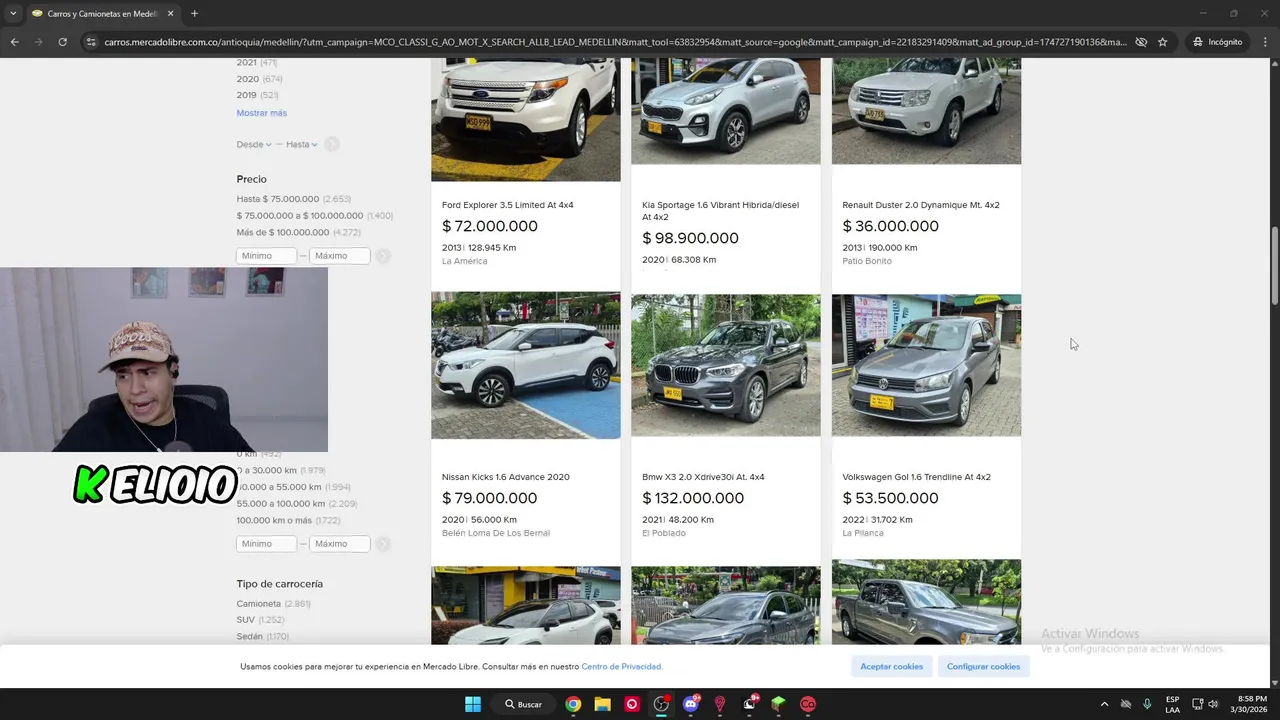Go back to the previous page
Screen dimensions: 1280x720
(14, 42)
